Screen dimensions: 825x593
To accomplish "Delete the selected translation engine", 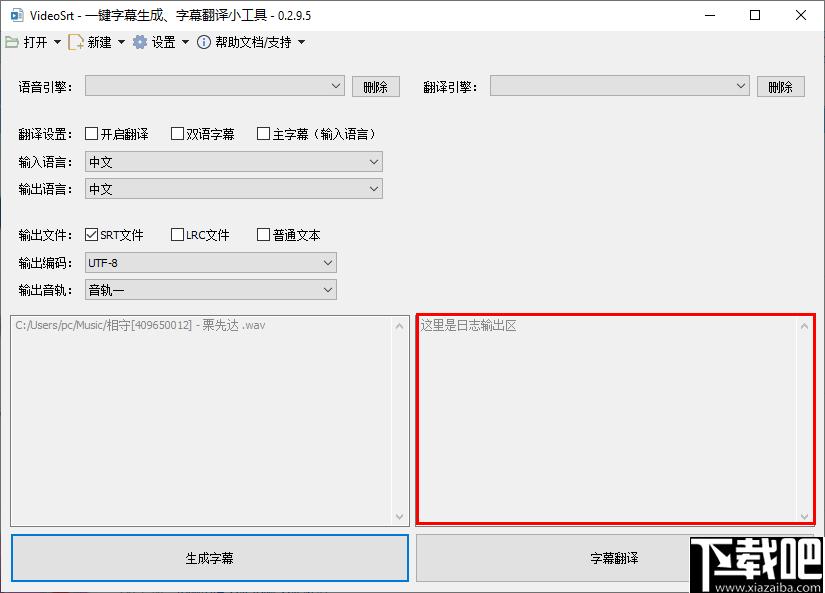I will pyautogui.click(x=781, y=87).
